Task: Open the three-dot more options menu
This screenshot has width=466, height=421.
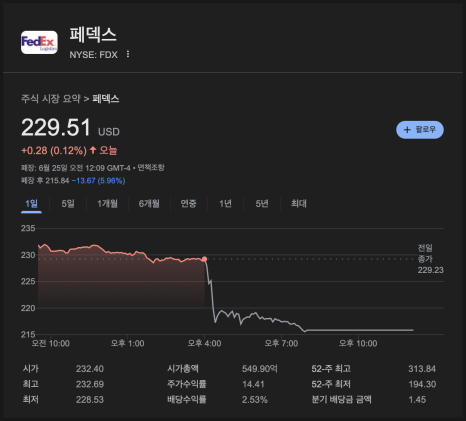Action: 128,54
